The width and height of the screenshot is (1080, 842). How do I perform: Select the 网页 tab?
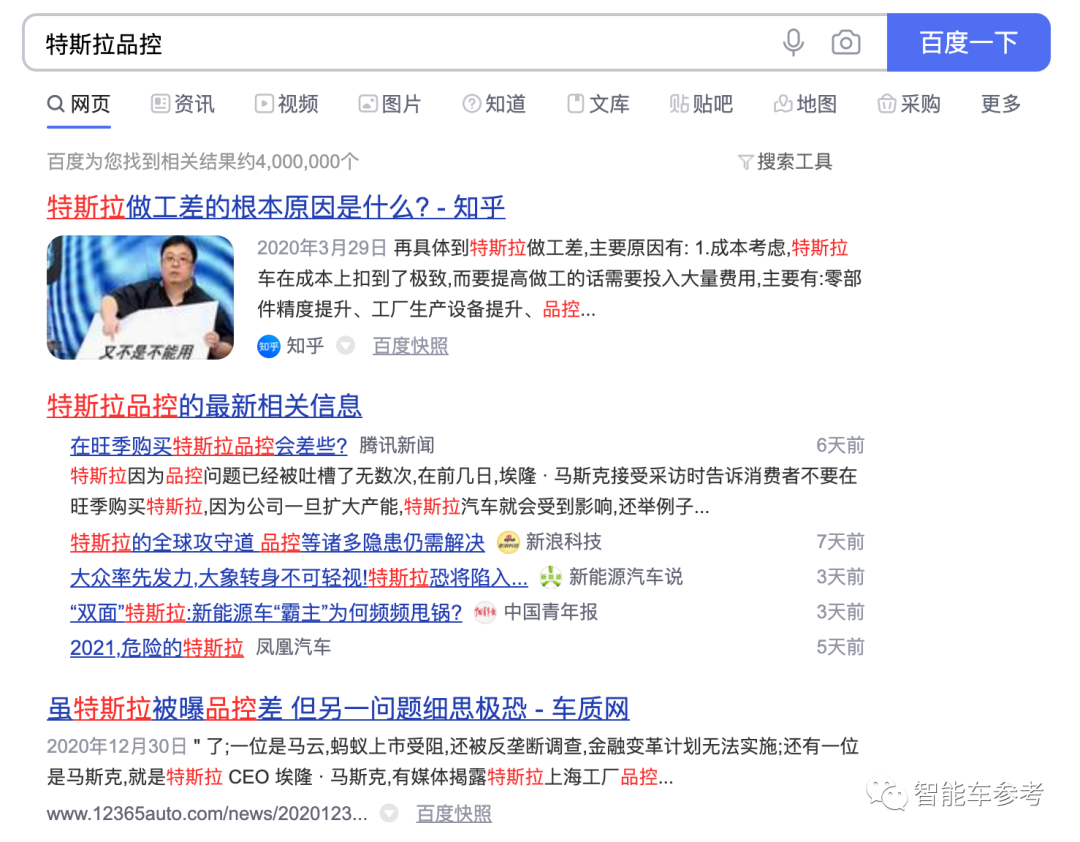click(79, 104)
